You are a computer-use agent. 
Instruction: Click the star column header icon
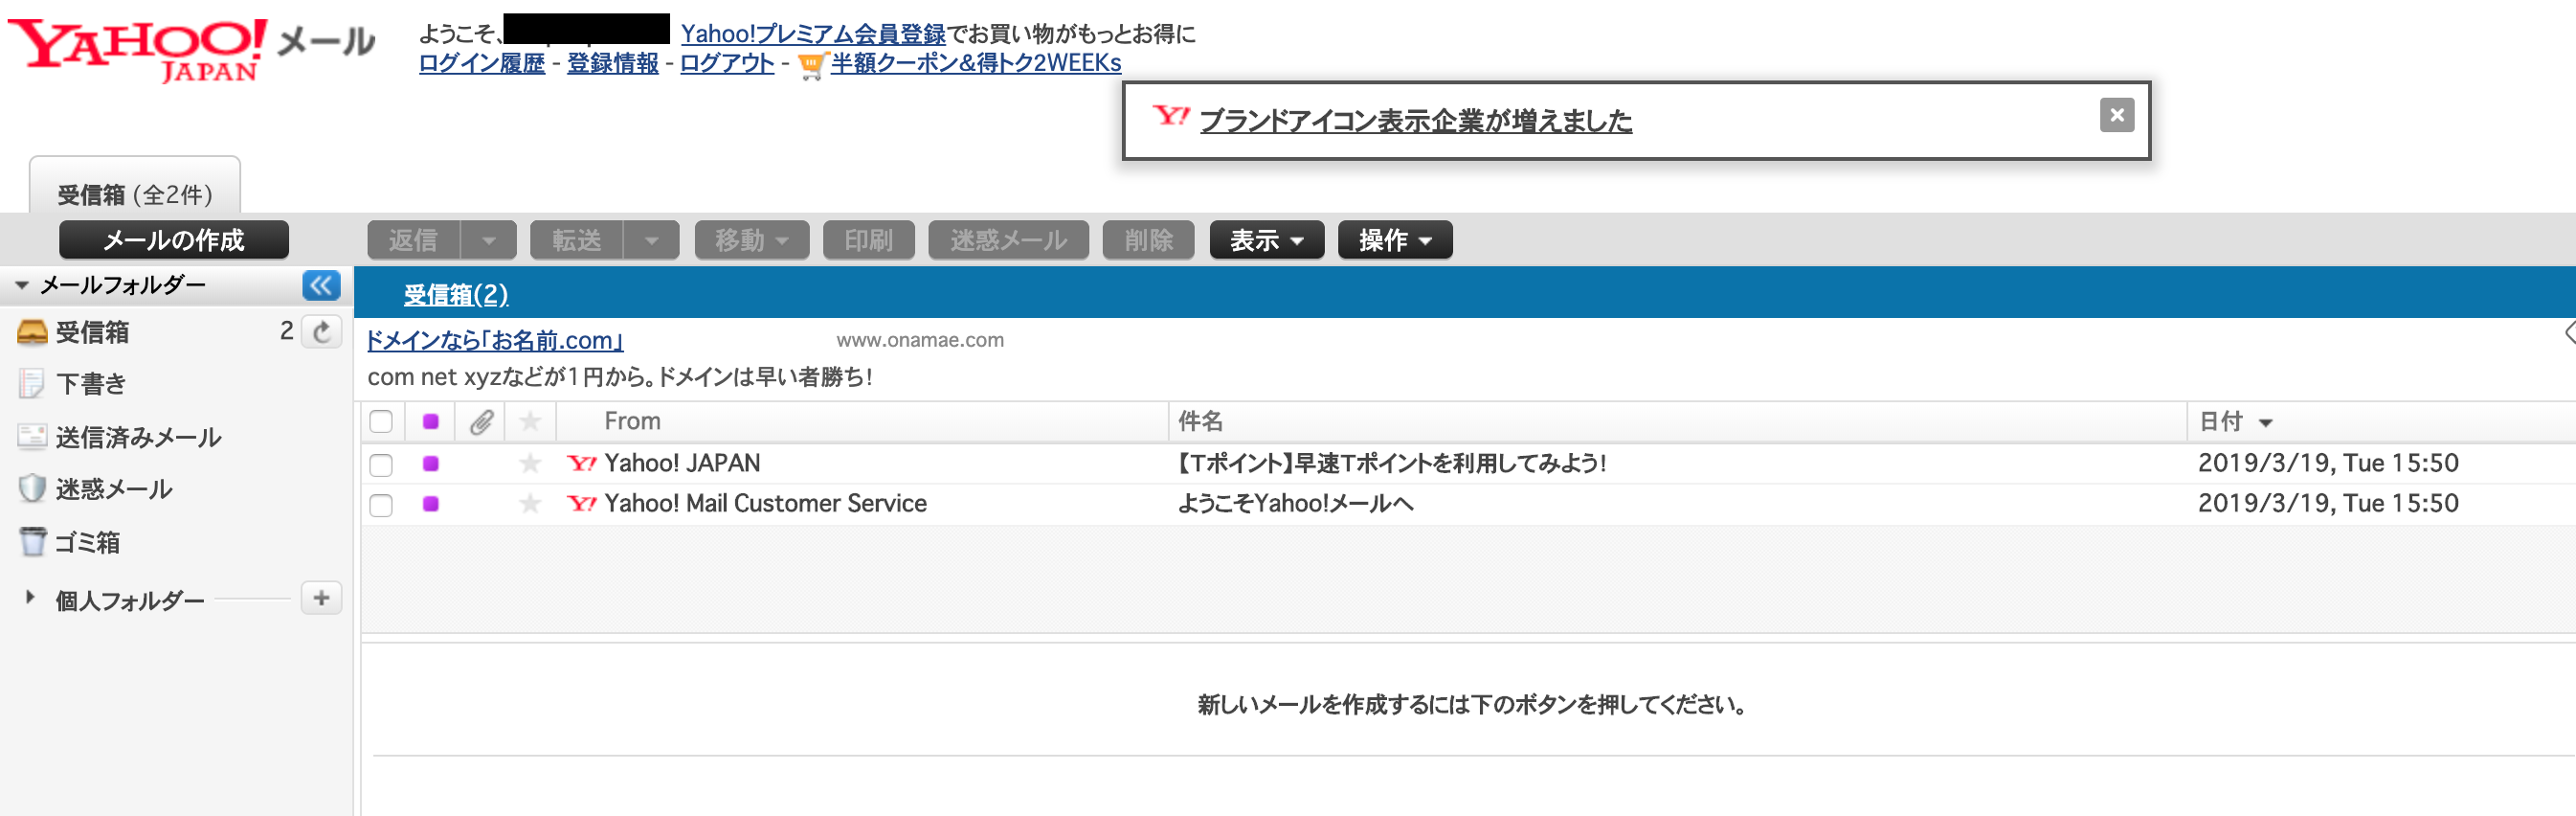(530, 422)
